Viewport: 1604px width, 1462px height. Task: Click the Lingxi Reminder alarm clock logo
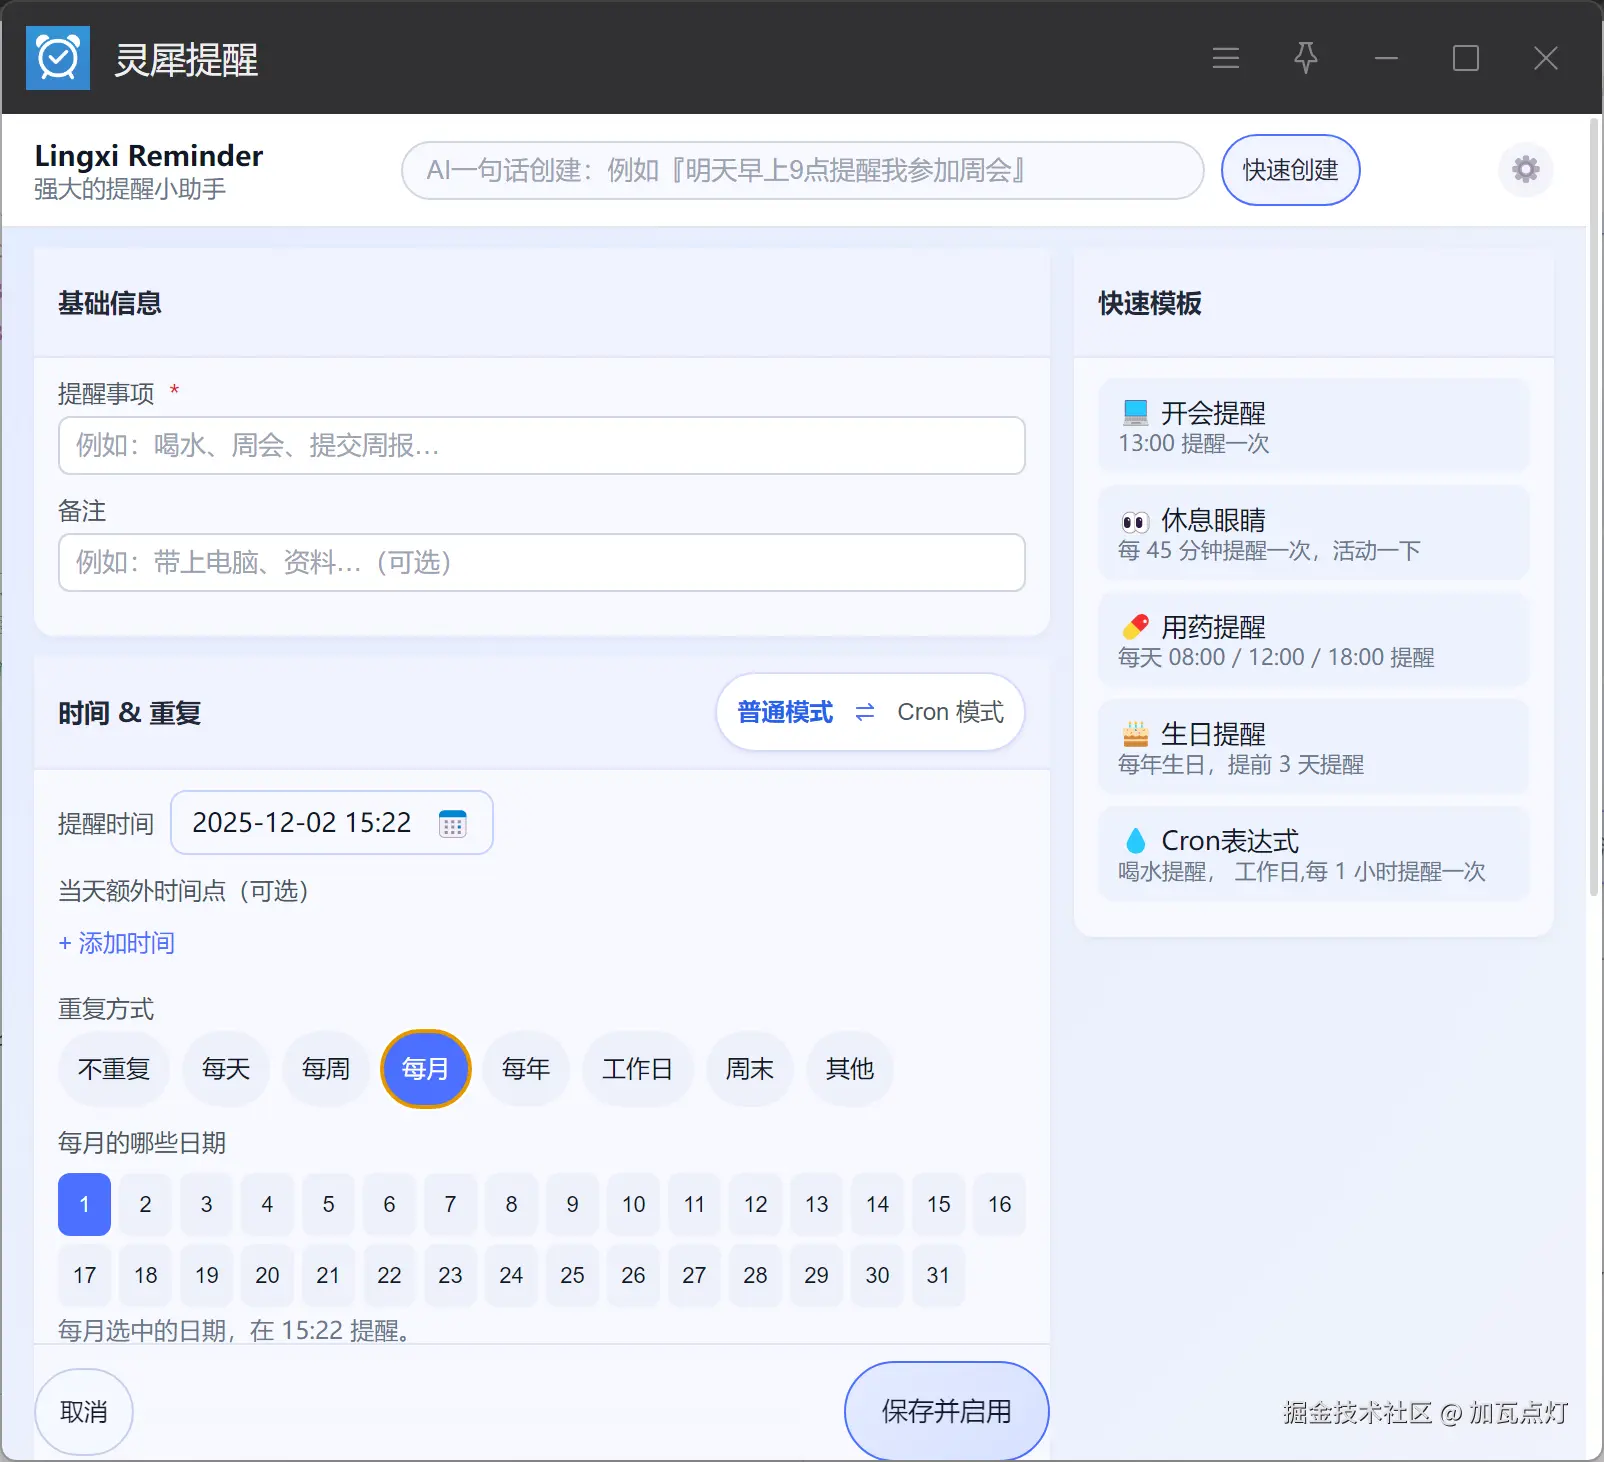(58, 59)
